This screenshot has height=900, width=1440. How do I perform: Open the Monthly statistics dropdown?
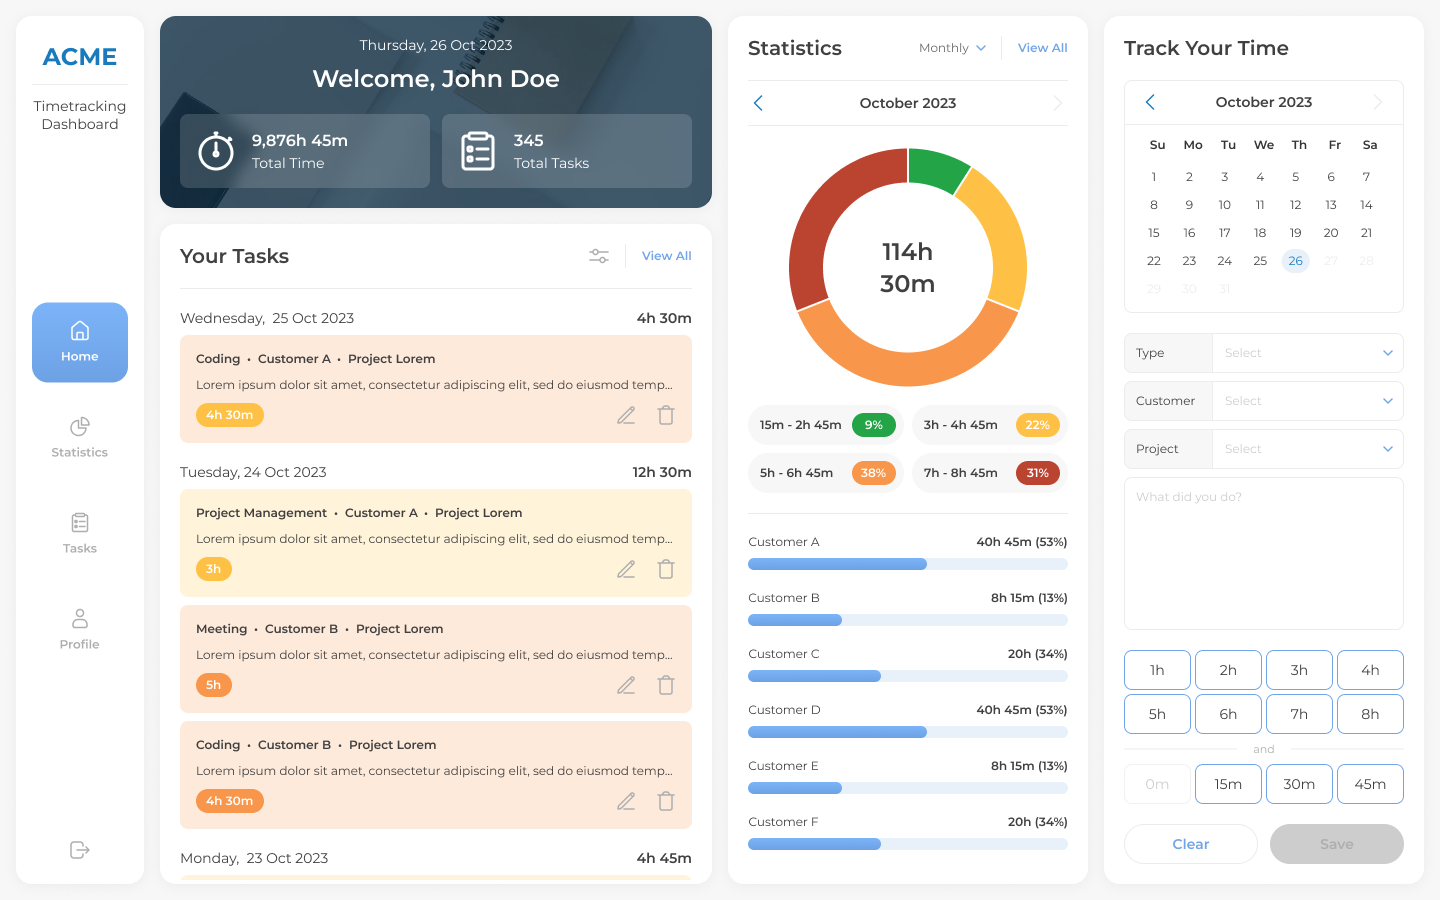(951, 47)
